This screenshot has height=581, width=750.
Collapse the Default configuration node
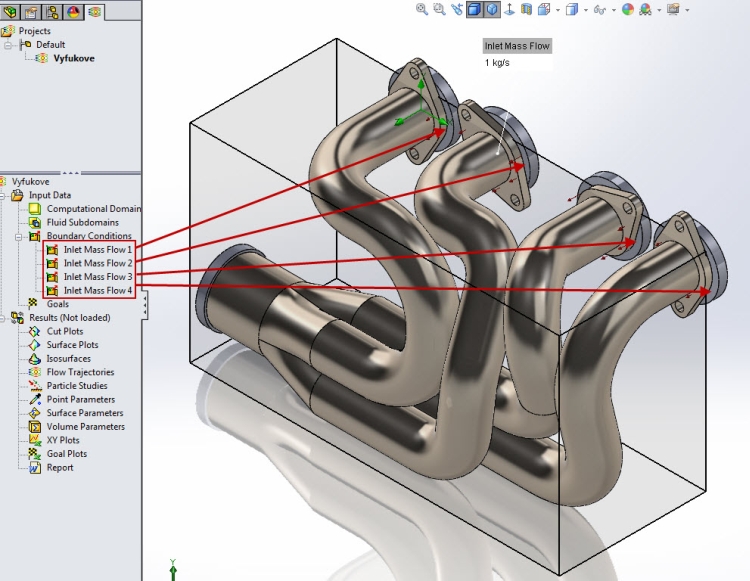[x=8, y=45]
